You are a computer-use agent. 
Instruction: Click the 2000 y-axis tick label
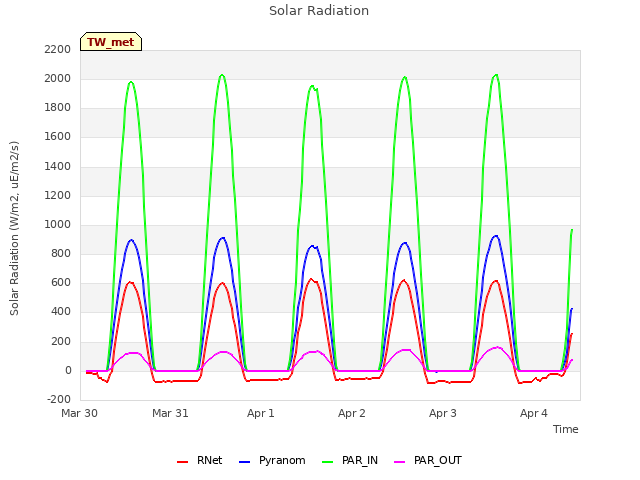(x=58, y=78)
